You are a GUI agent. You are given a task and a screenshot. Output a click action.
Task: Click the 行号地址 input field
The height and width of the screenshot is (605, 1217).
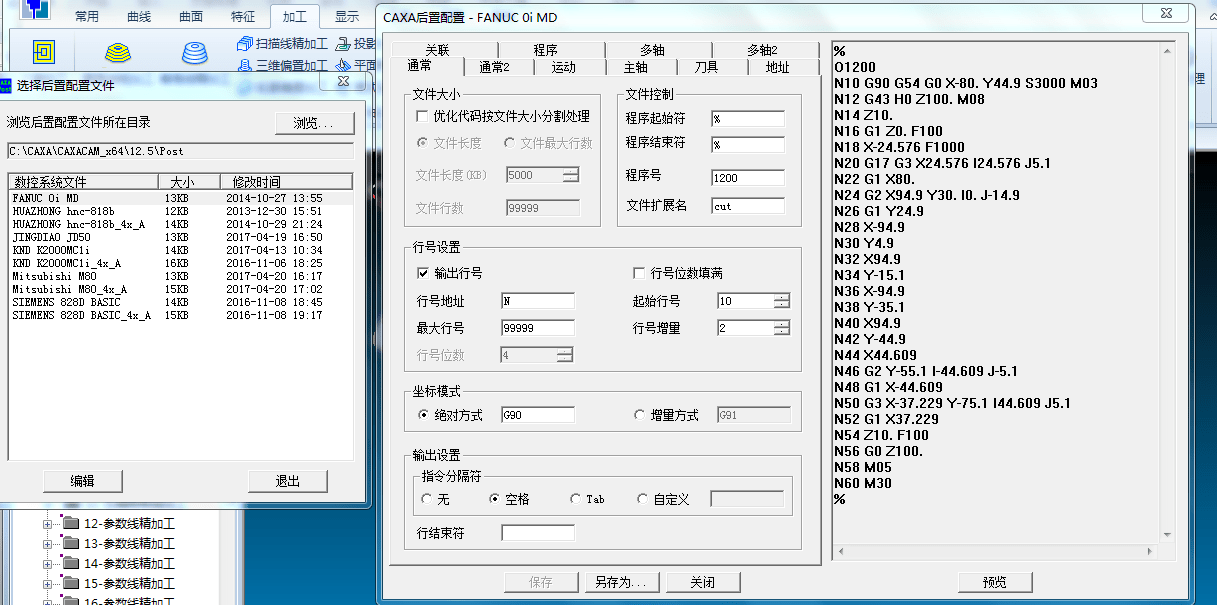(538, 301)
